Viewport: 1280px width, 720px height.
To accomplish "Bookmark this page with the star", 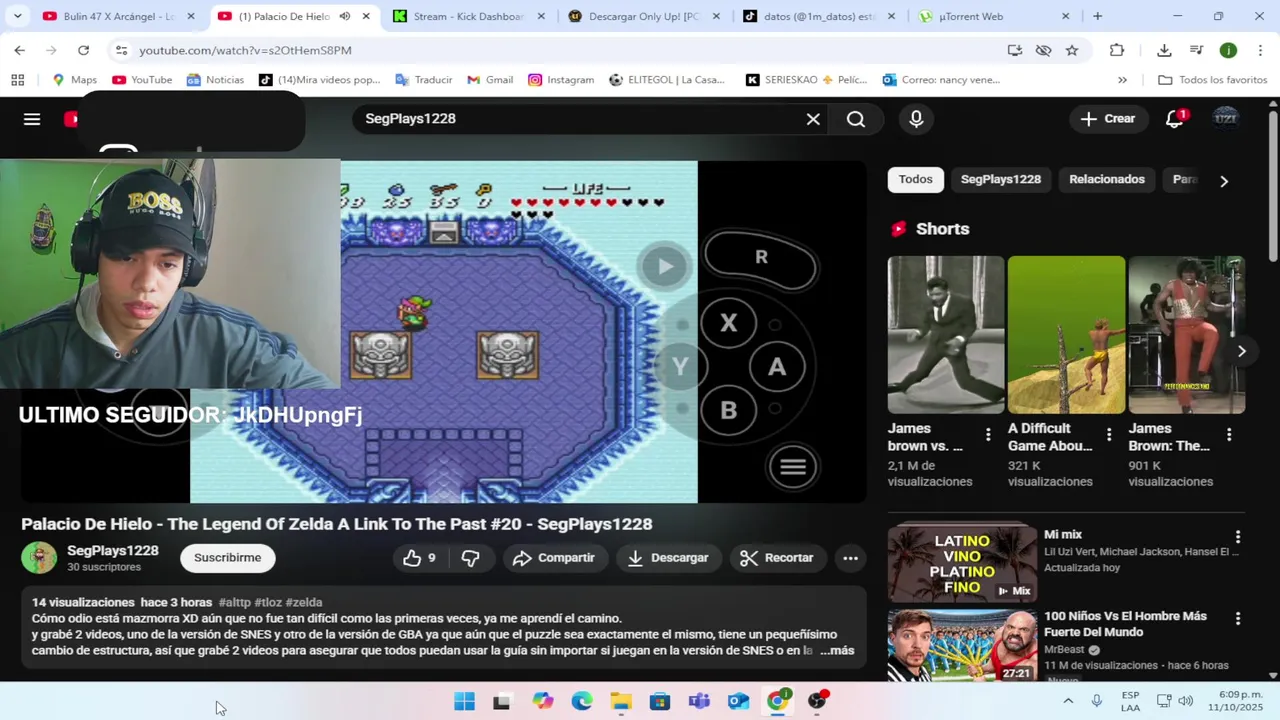I will tap(1072, 50).
